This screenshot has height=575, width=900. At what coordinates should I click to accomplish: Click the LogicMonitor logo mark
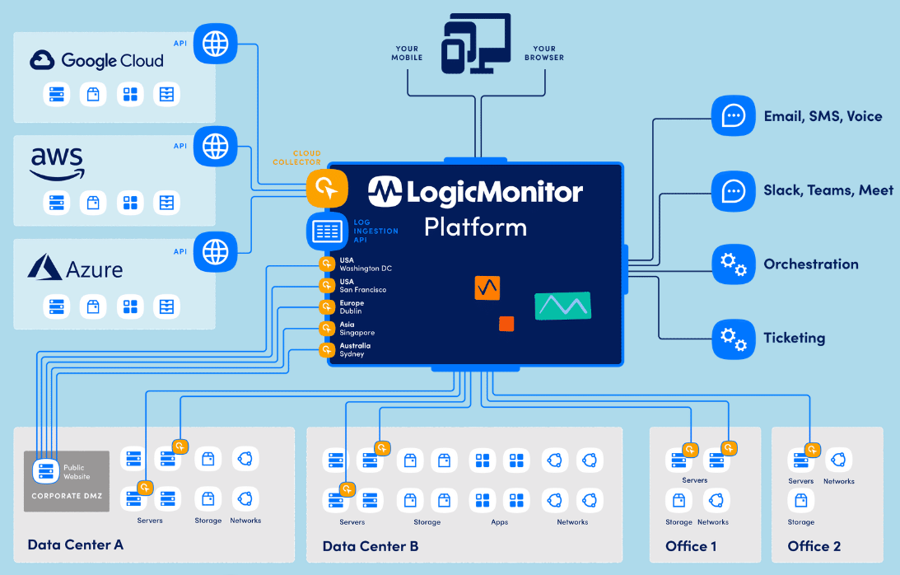385,191
